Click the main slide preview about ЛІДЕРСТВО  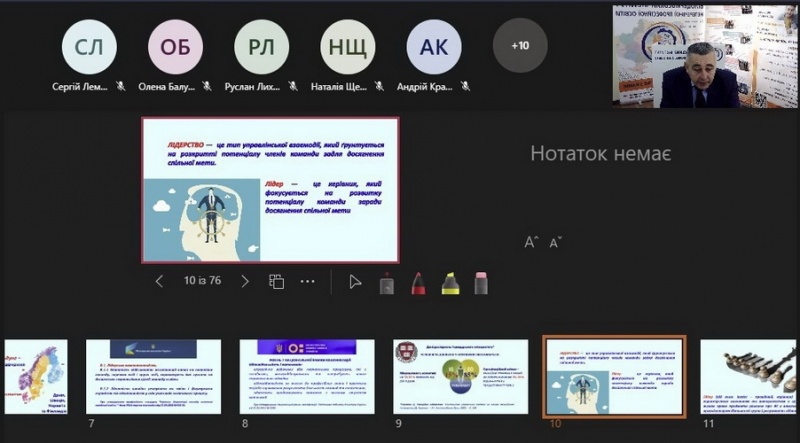(270, 190)
